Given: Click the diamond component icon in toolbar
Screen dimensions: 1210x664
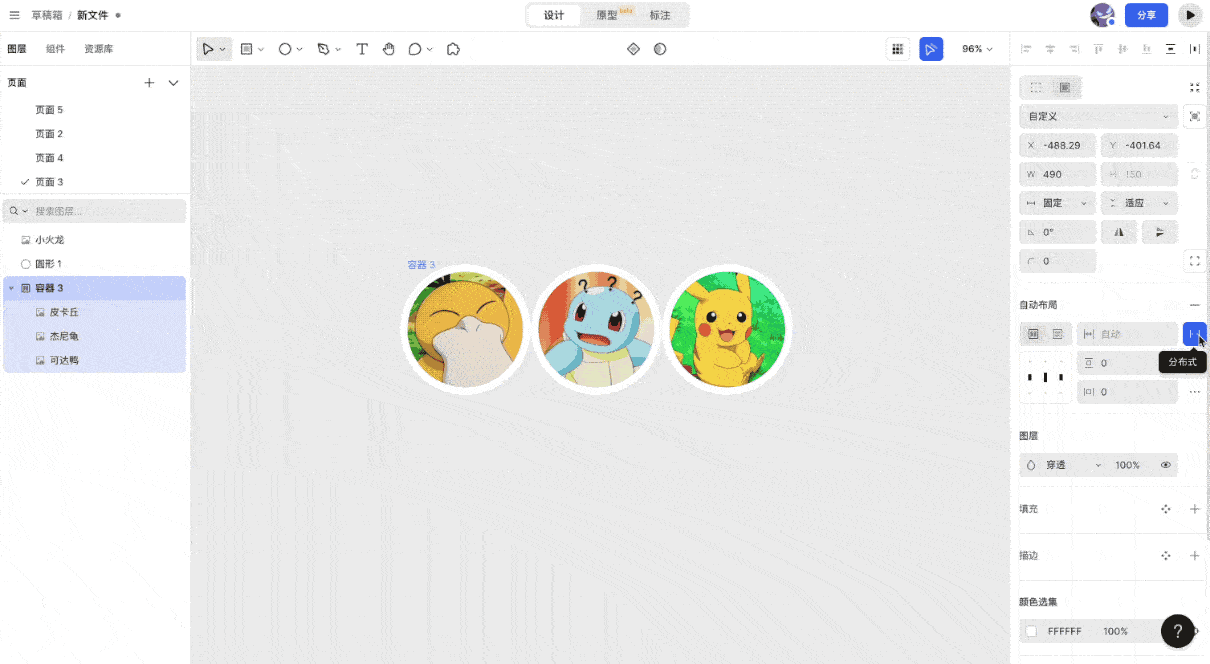Looking at the screenshot, I should [x=633, y=49].
